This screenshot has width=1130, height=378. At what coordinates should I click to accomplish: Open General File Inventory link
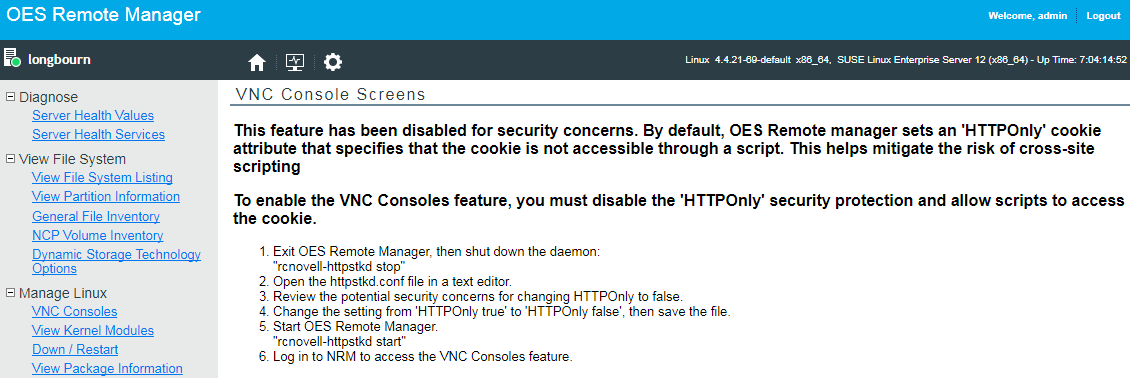tap(96, 217)
